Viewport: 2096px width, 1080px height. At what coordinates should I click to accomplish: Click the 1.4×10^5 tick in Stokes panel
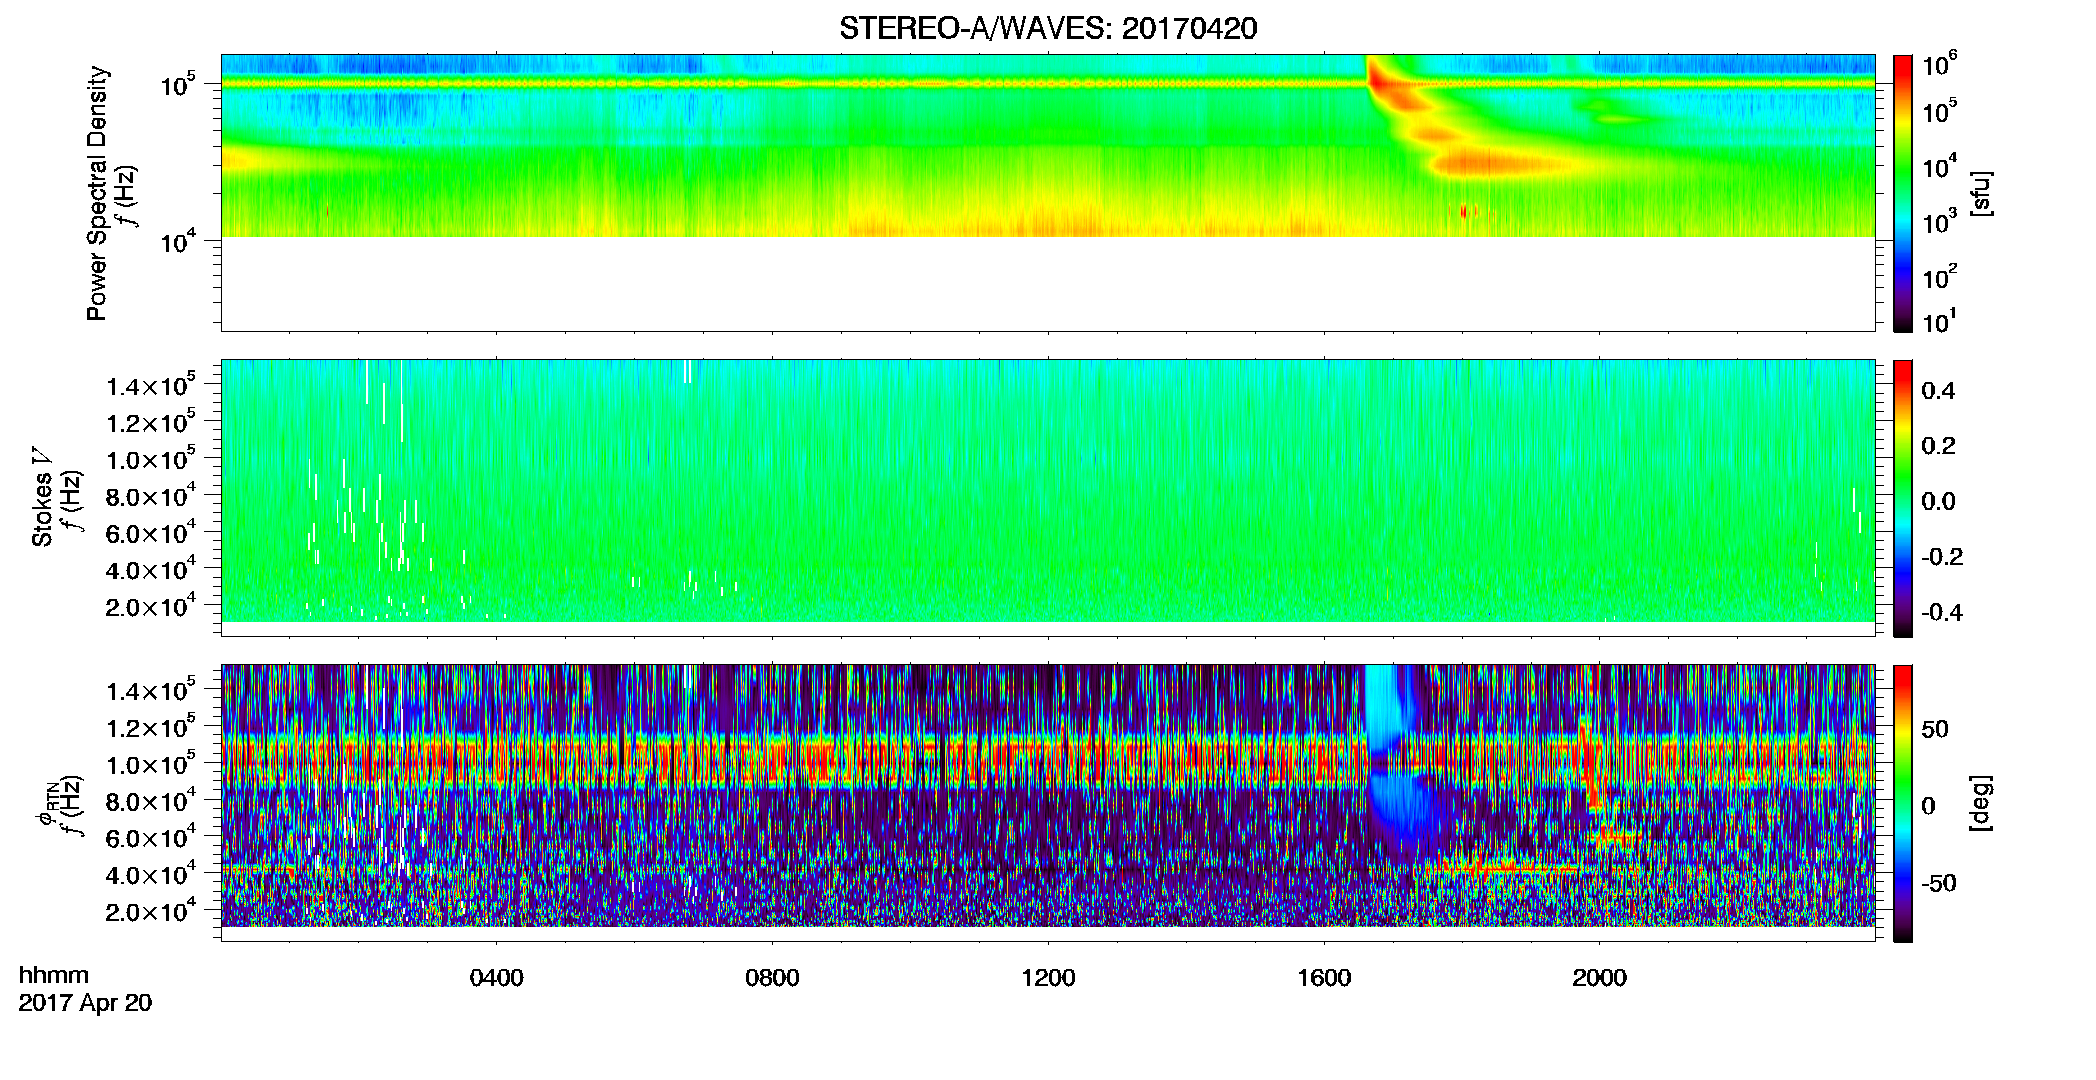(151, 384)
